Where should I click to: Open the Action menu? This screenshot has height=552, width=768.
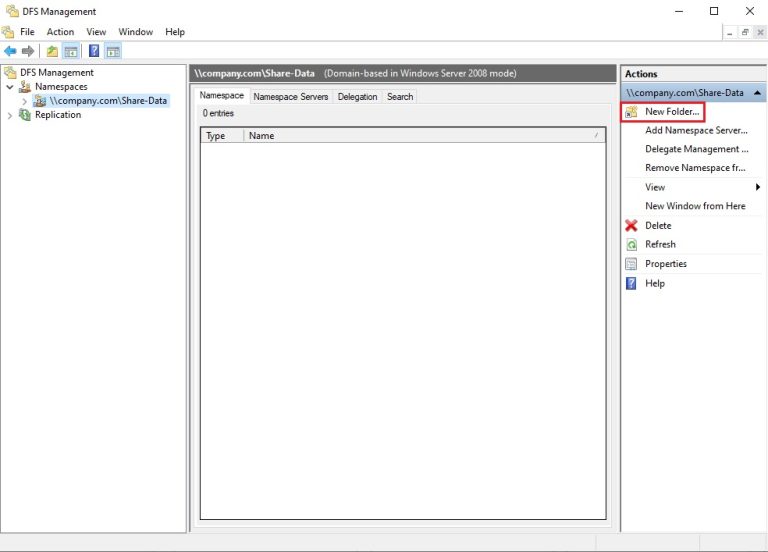point(60,32)
